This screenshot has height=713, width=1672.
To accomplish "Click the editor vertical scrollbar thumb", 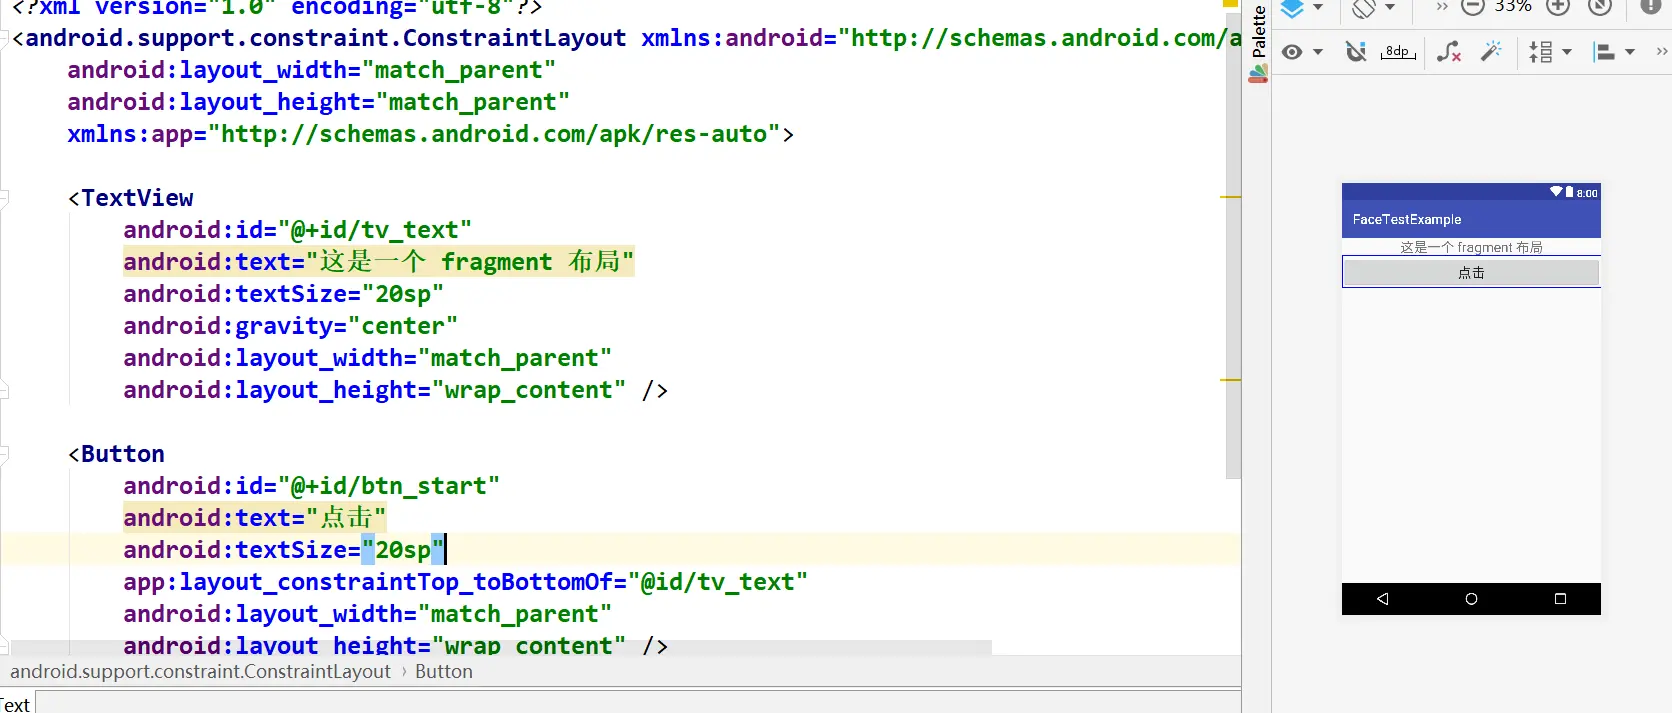I will 1233,248.
